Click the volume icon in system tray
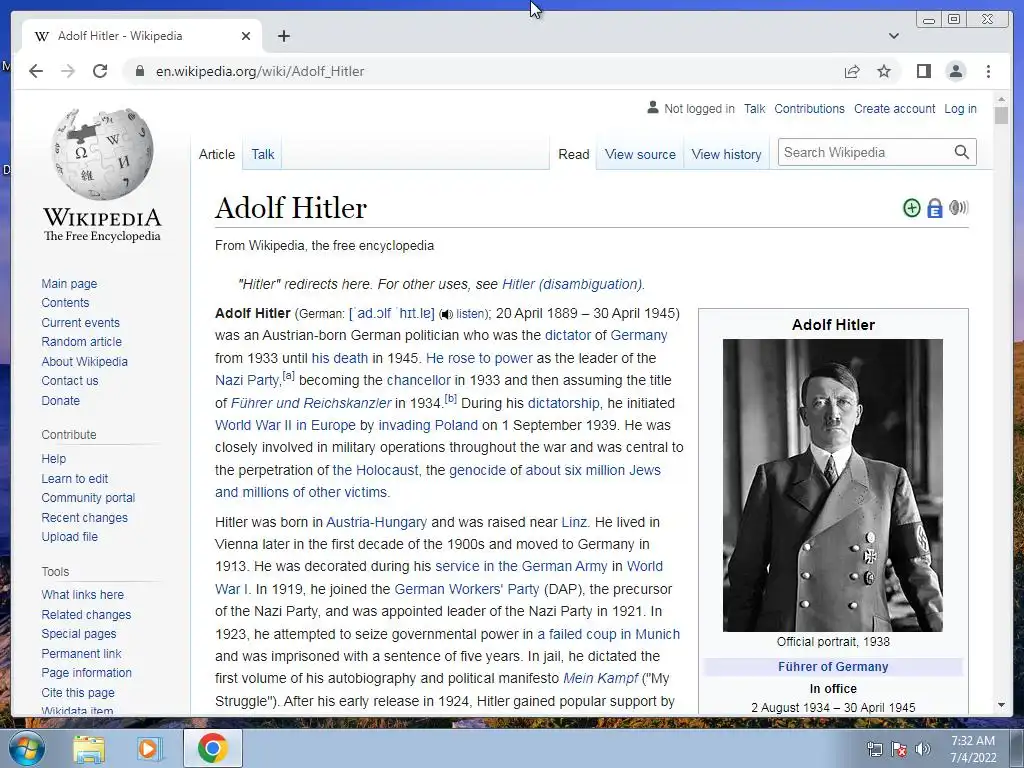 (923, 749)
